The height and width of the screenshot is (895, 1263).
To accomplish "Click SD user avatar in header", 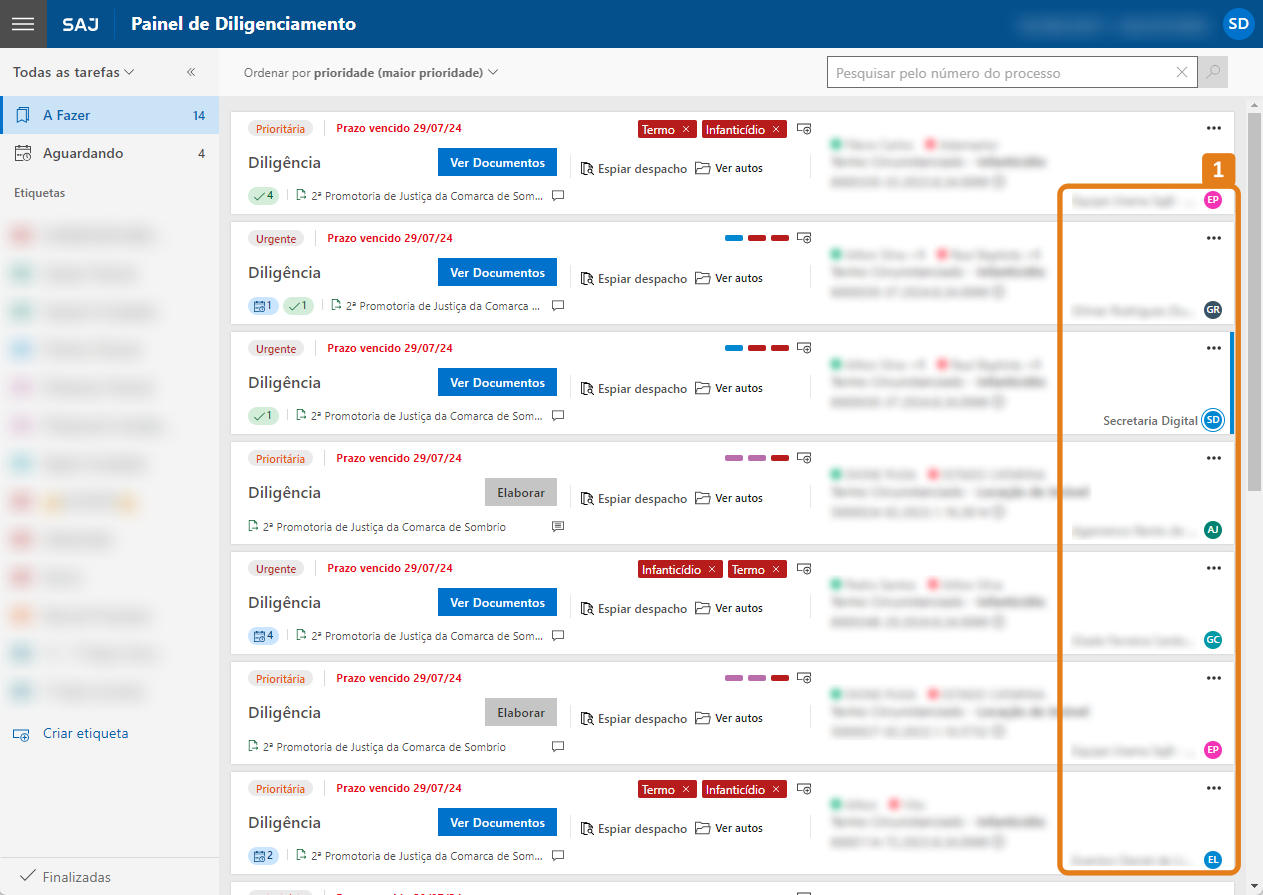I will click(x=1238, y=24).
